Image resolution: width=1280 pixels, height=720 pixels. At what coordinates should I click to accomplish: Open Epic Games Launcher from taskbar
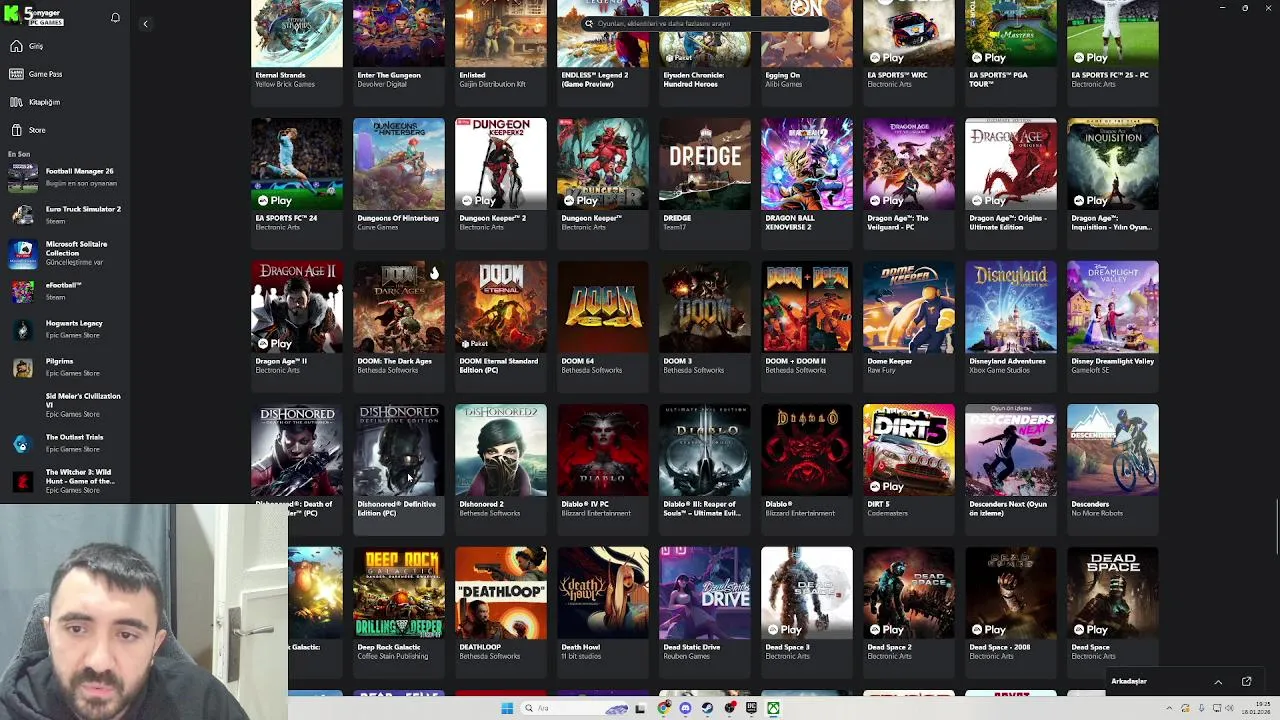coord(751,708)
